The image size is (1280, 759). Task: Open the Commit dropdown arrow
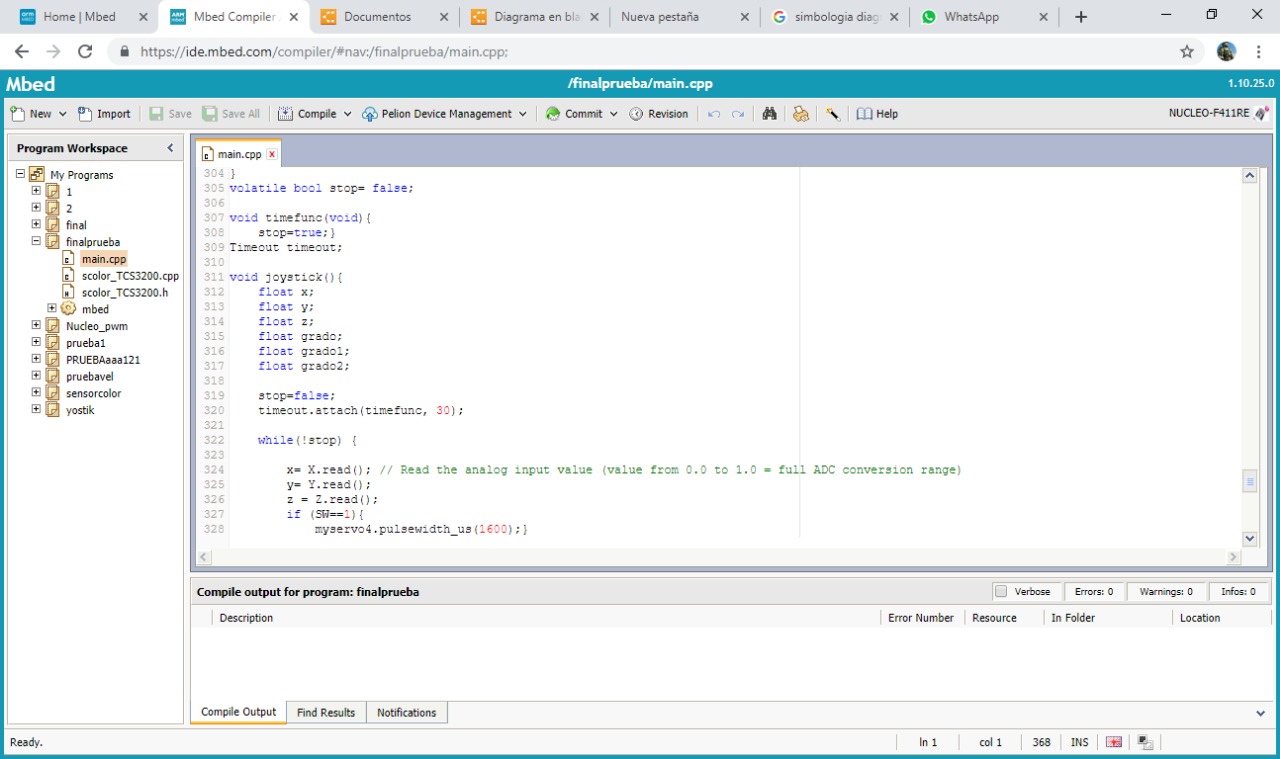tap(613, 114)
